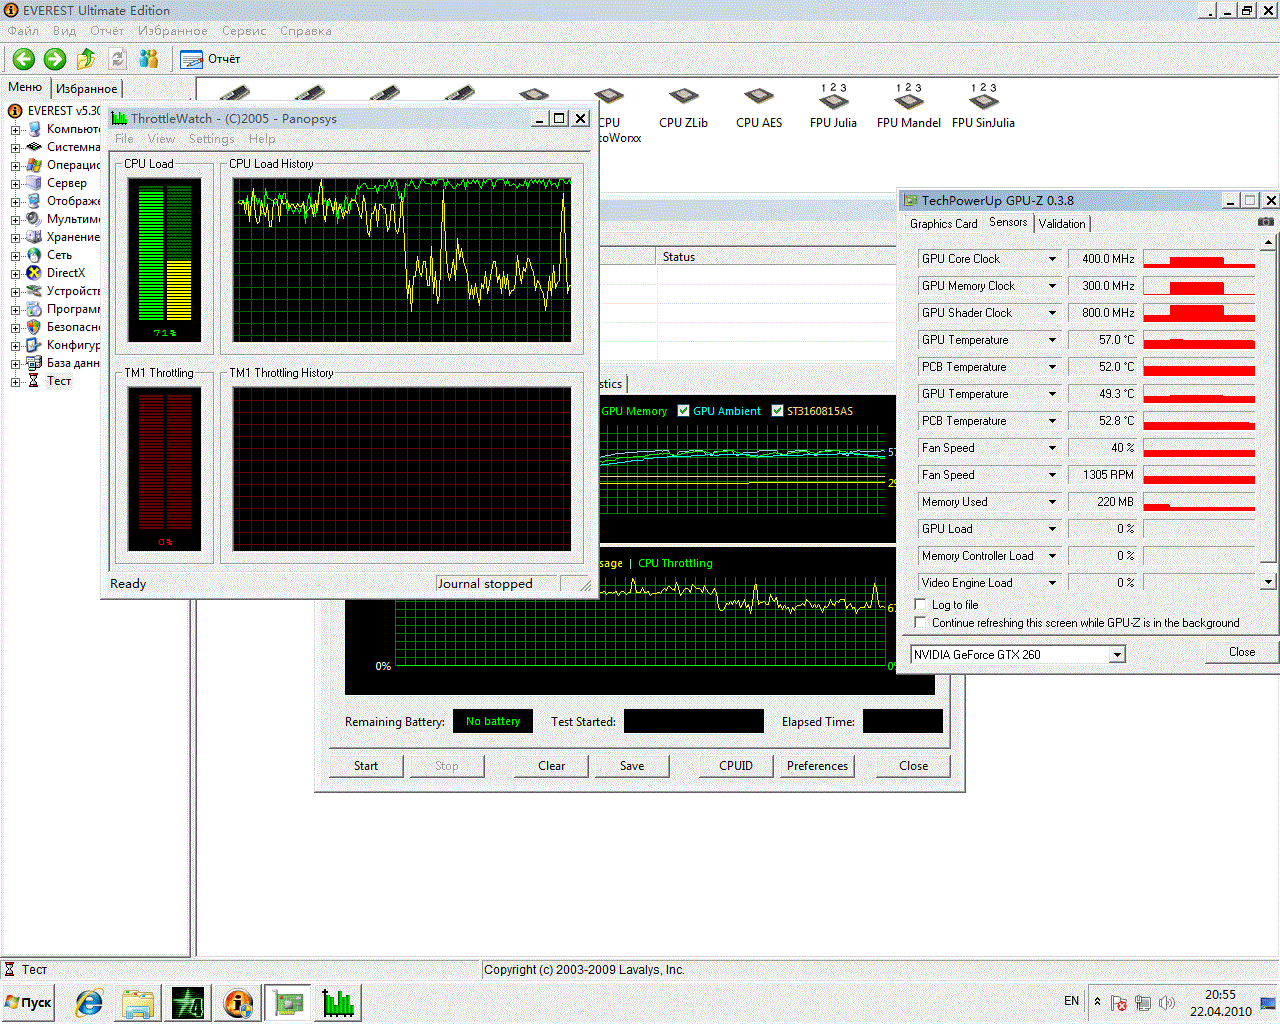The width and height of the screenshot is (1280, 1024).
Task: Open the Memory Controller Load dropdown
Action: [x=1052, y=556]
